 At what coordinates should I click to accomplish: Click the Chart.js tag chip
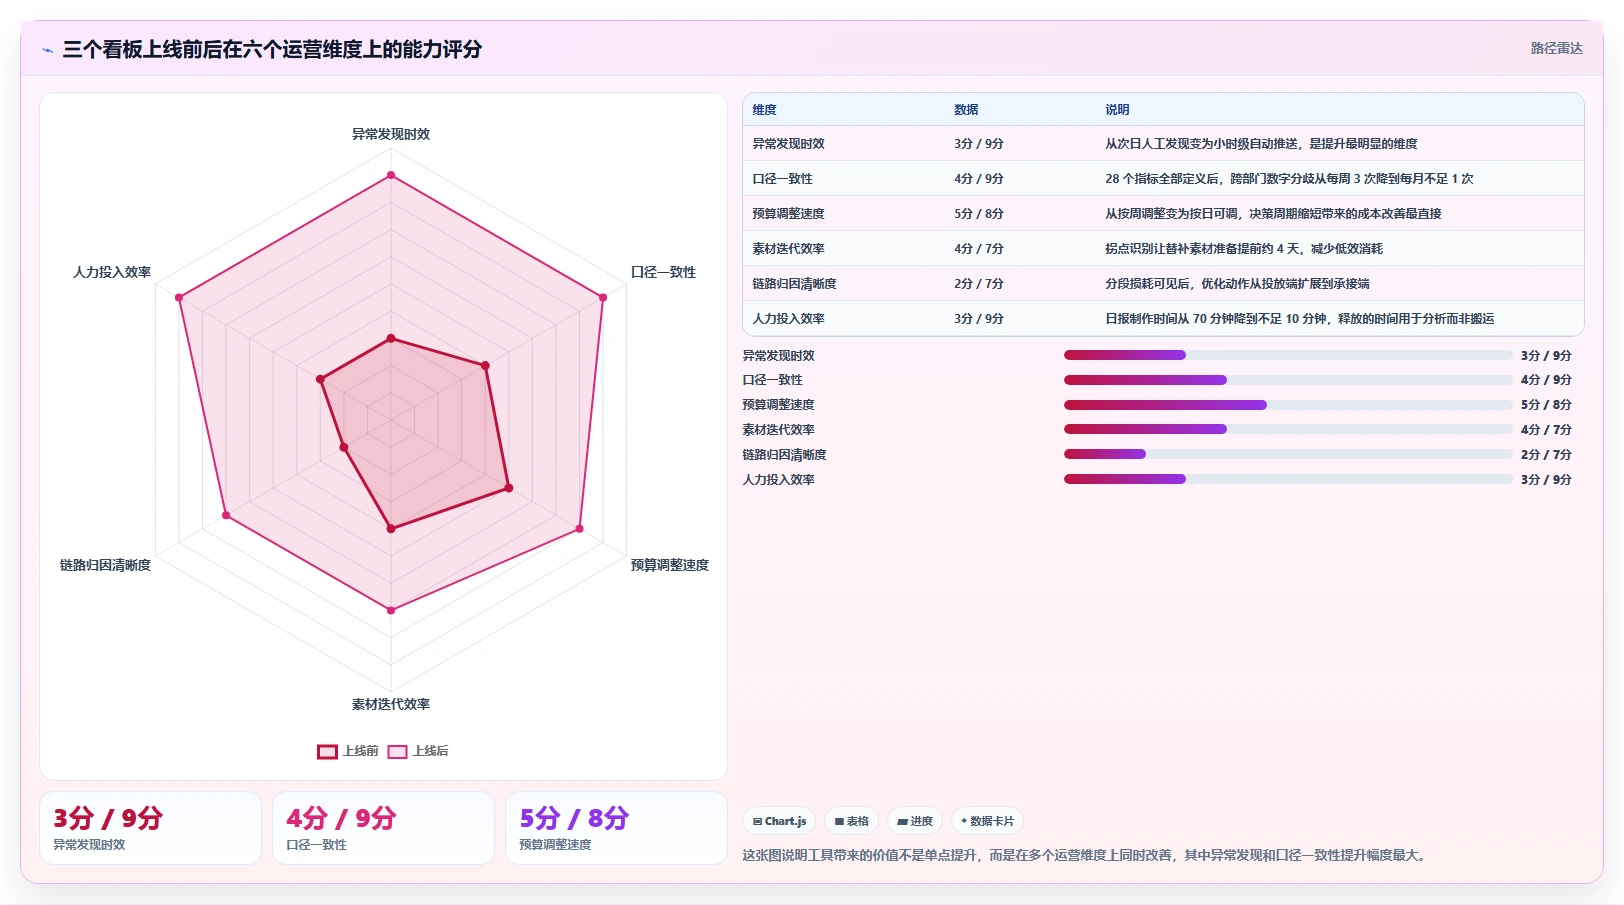point(779,821)
